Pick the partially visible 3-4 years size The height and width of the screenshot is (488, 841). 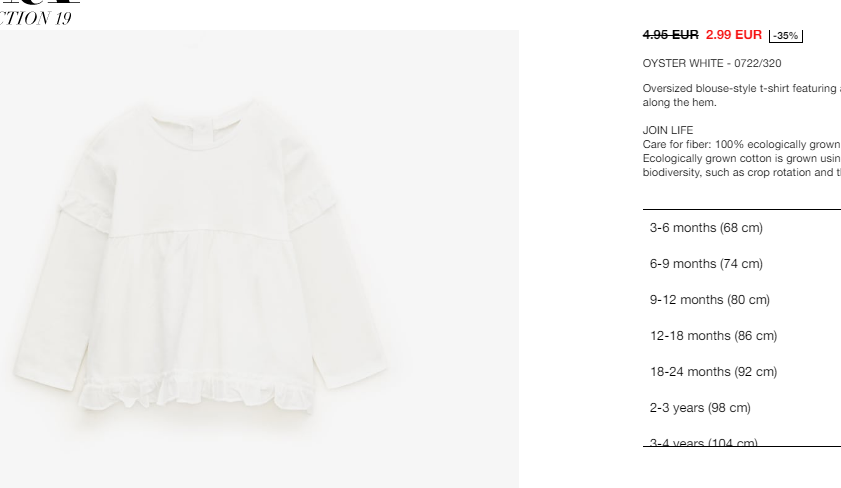point(703,442)
